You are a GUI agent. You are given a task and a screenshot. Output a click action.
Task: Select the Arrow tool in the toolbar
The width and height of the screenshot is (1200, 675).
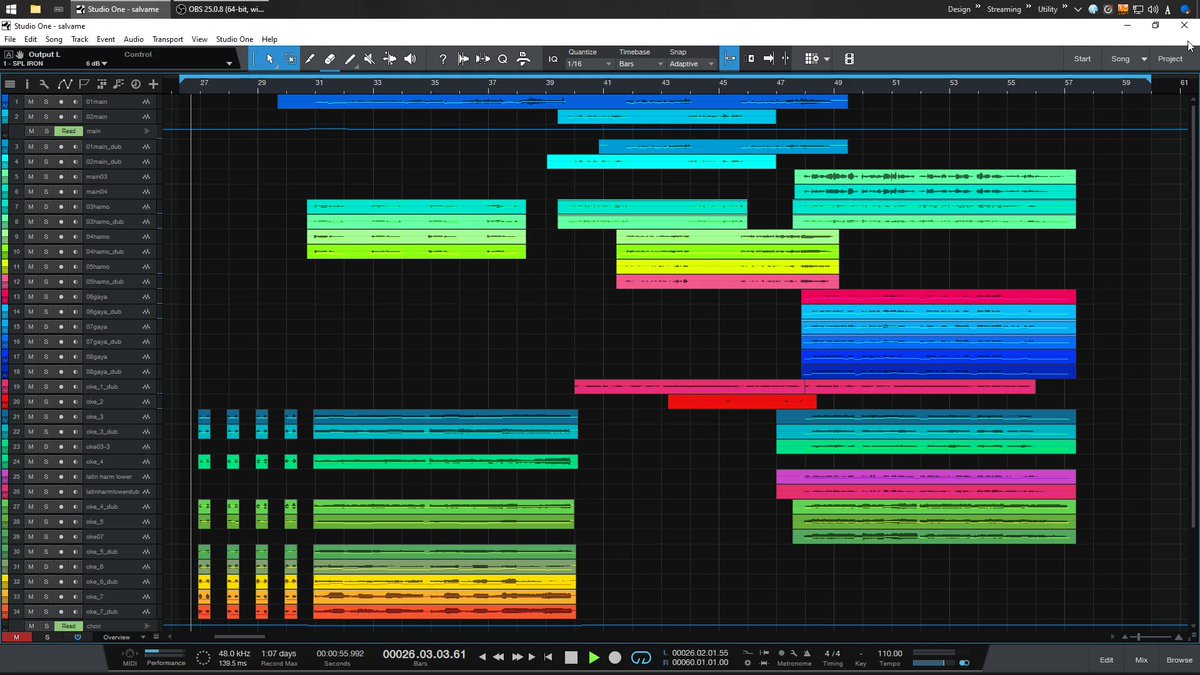269,59
